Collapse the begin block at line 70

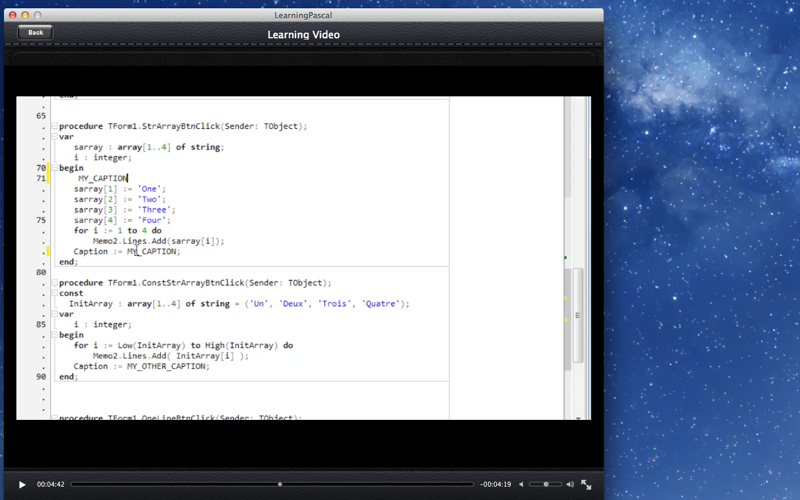coord(54,168)
